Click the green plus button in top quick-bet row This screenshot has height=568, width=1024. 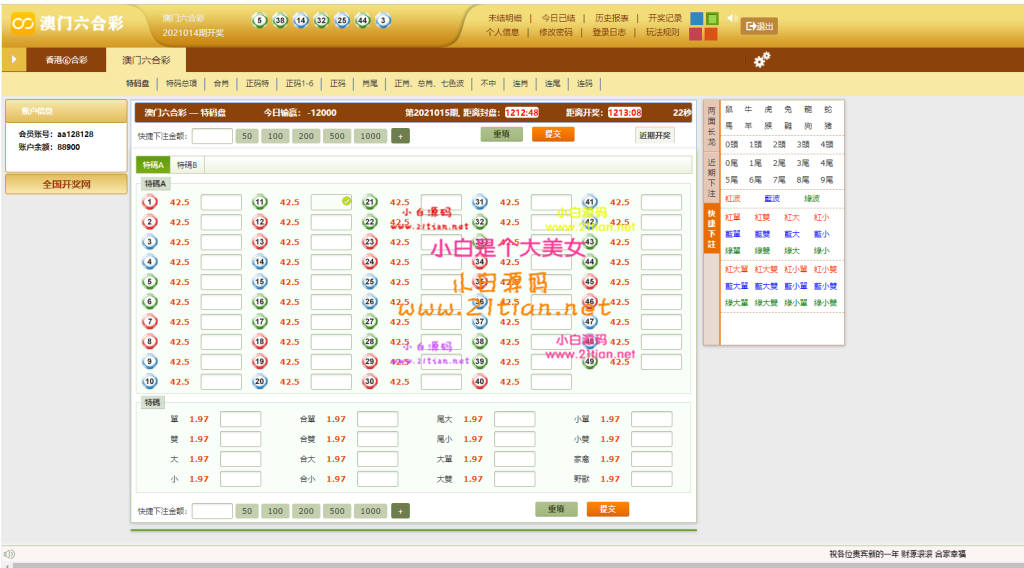click(400, 136)
